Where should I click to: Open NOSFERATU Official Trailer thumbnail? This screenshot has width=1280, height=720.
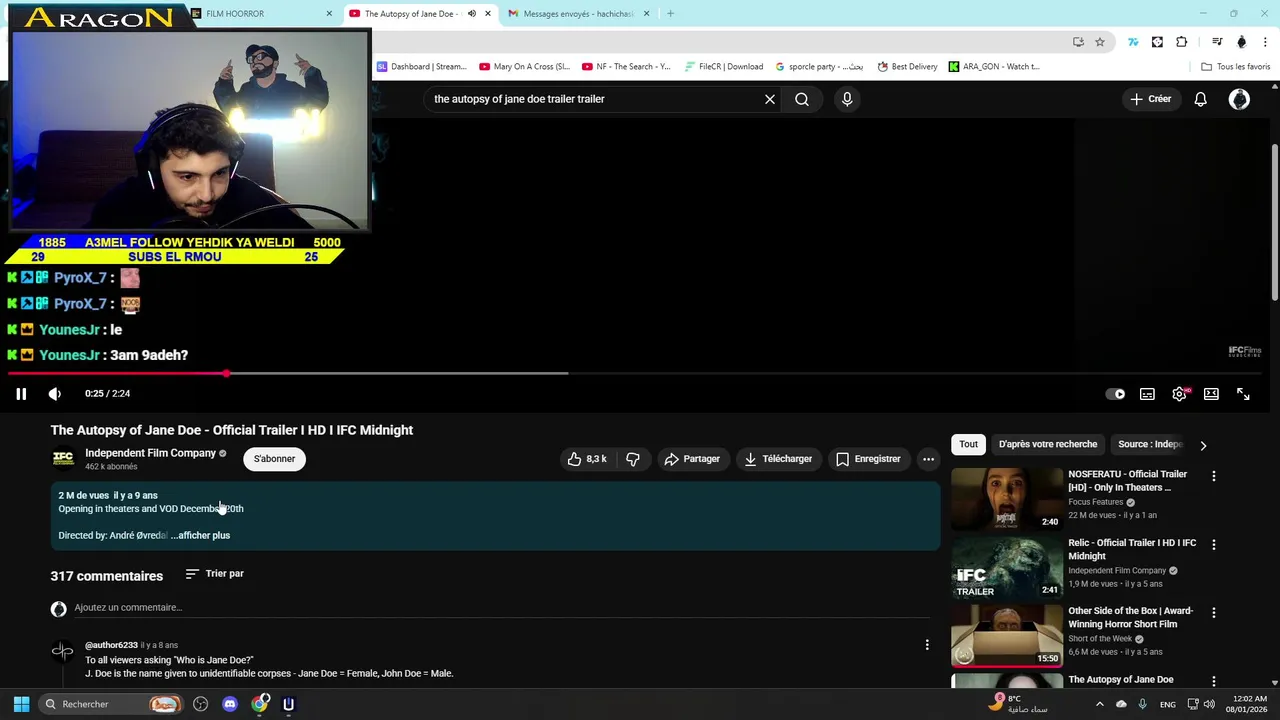[x=1006, y=499]
